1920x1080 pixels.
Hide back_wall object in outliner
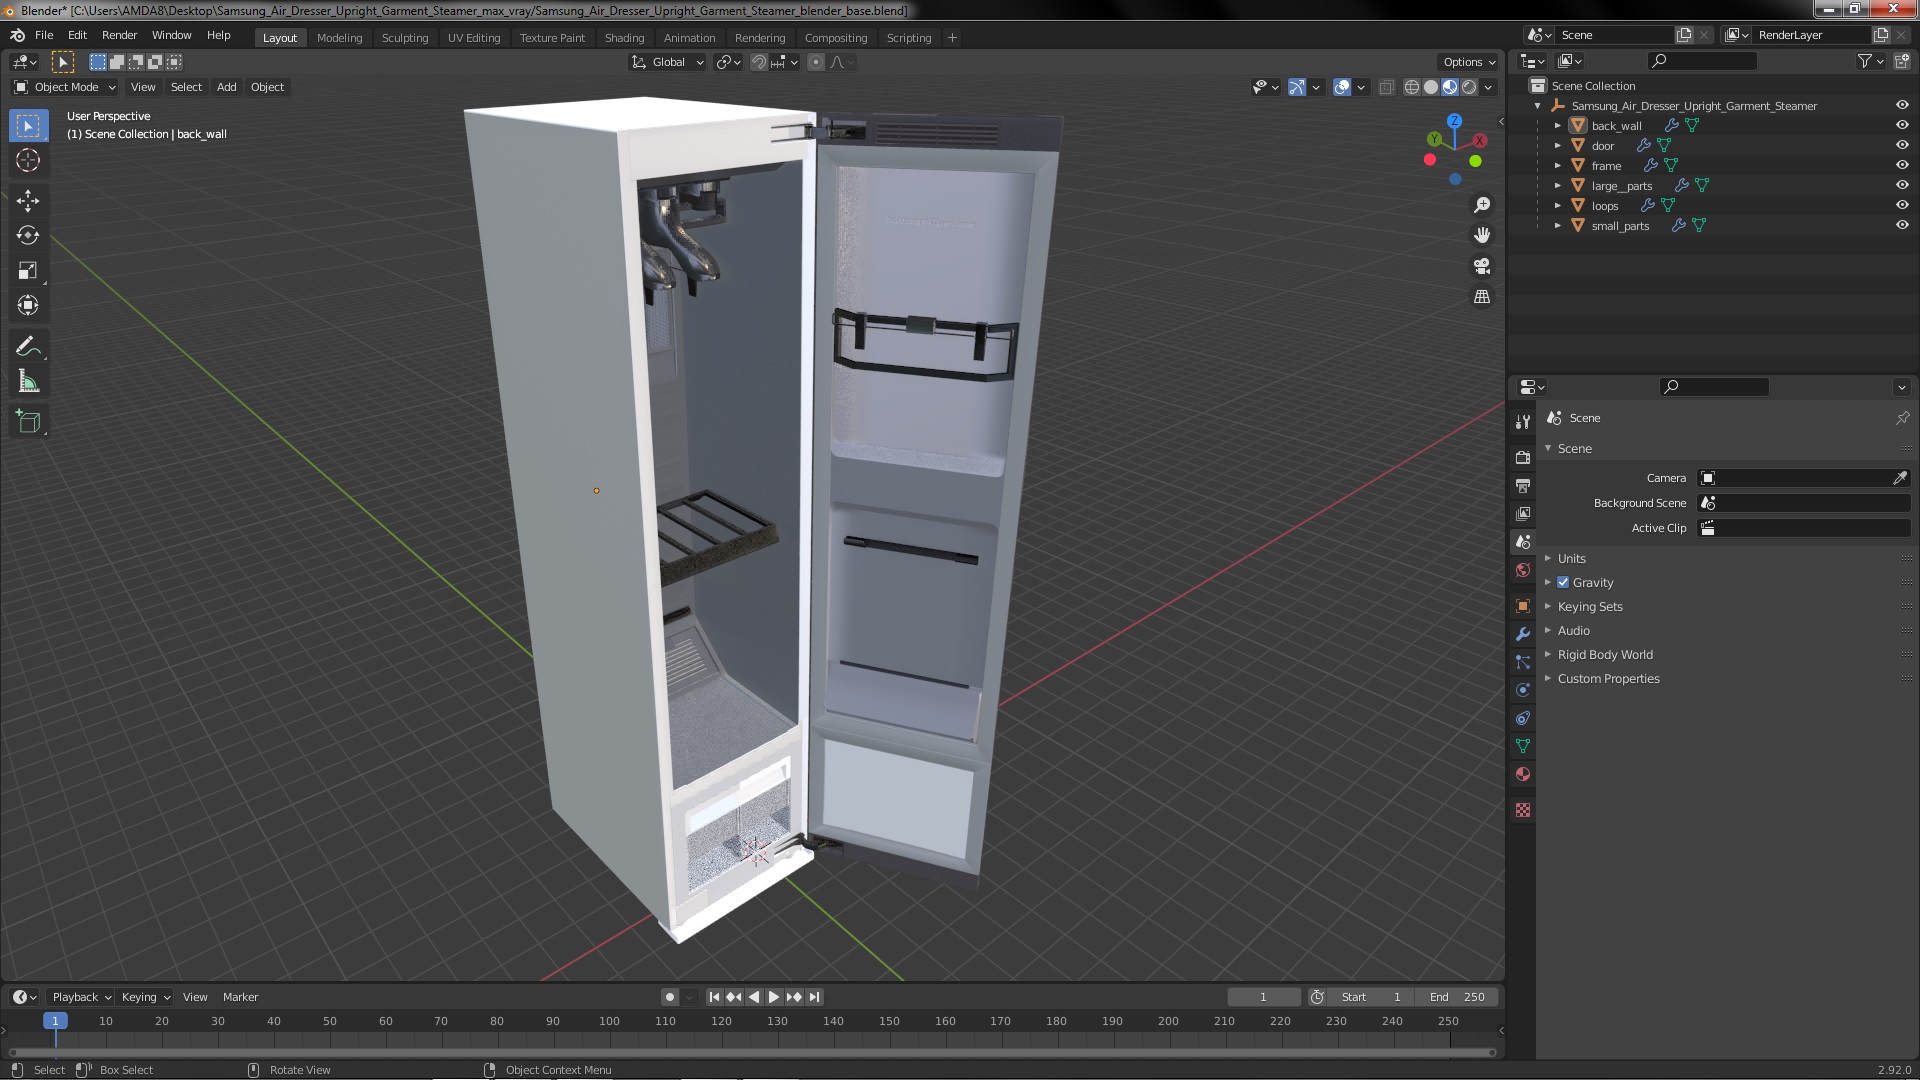(x=1901, y=125)
